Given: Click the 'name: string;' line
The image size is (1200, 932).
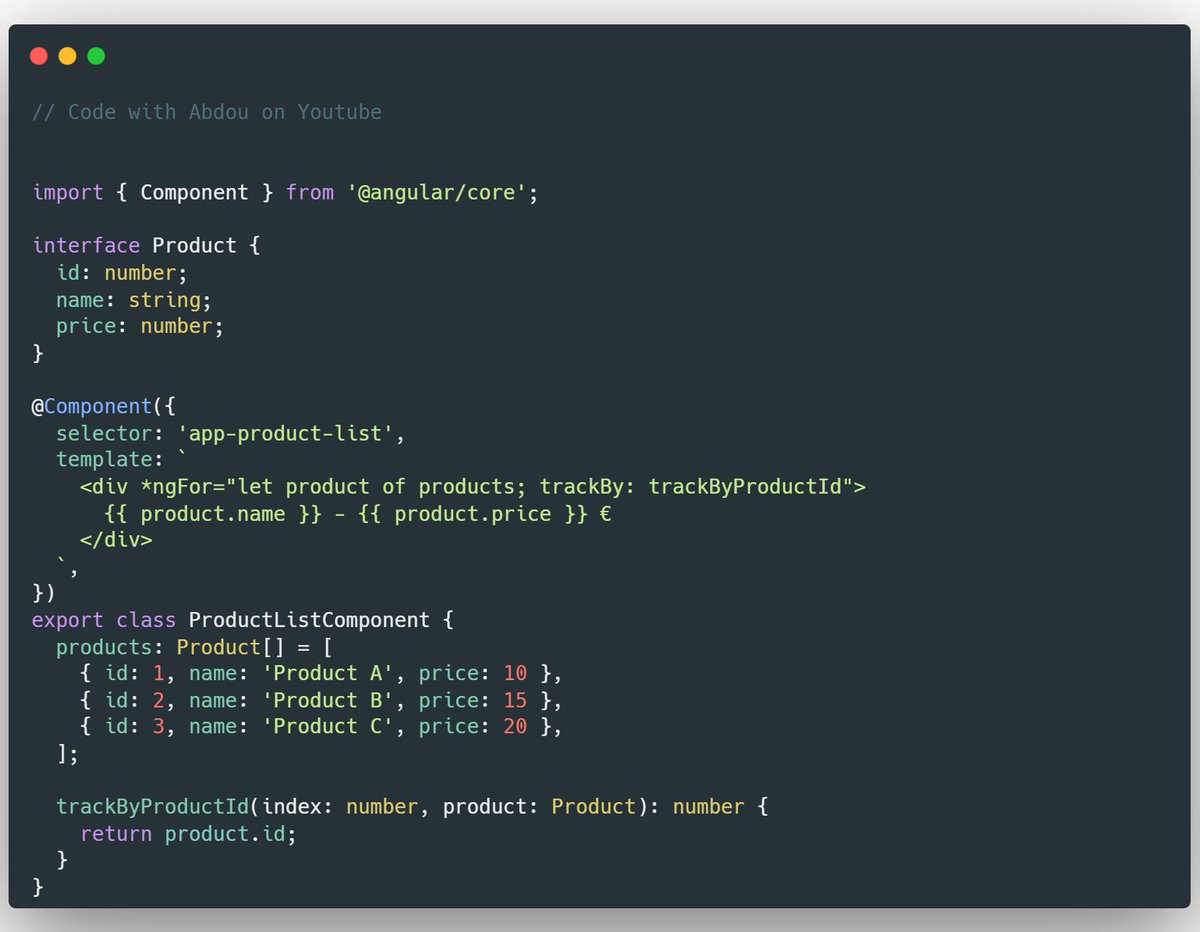Looking at the screenshot, I should coord(134,299).
